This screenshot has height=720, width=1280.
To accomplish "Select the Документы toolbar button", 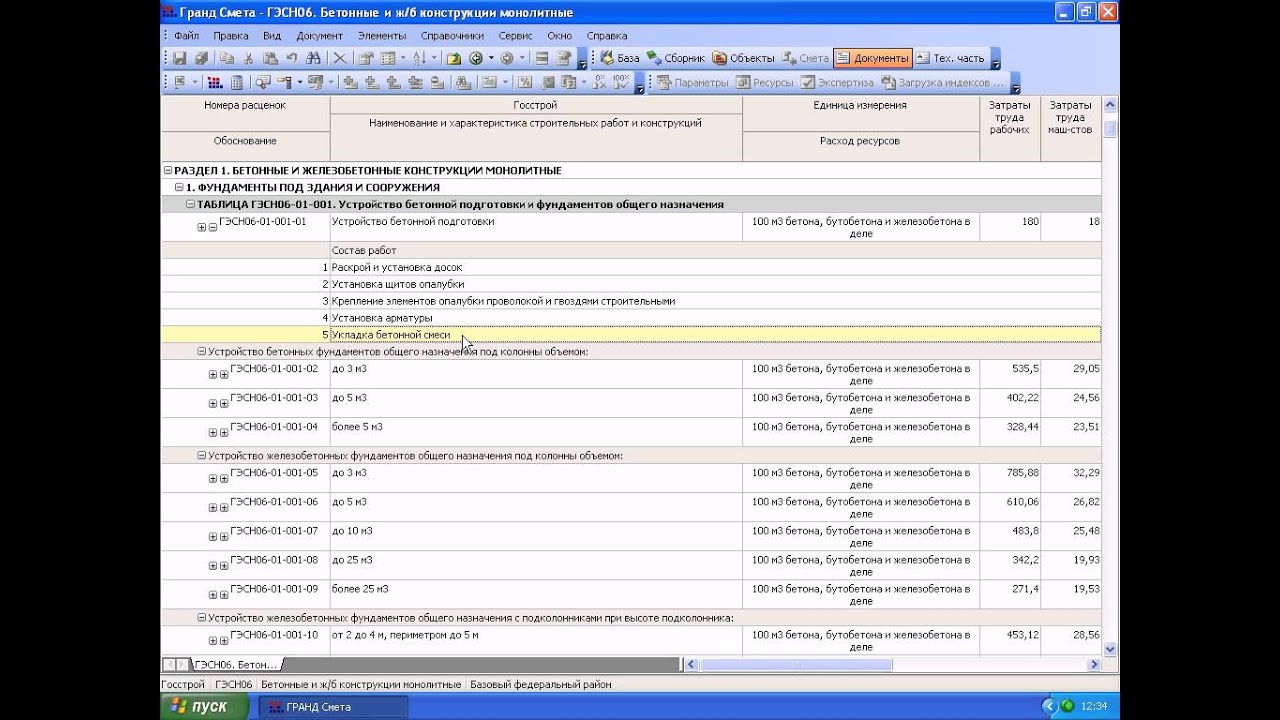I will coord(872,58).
